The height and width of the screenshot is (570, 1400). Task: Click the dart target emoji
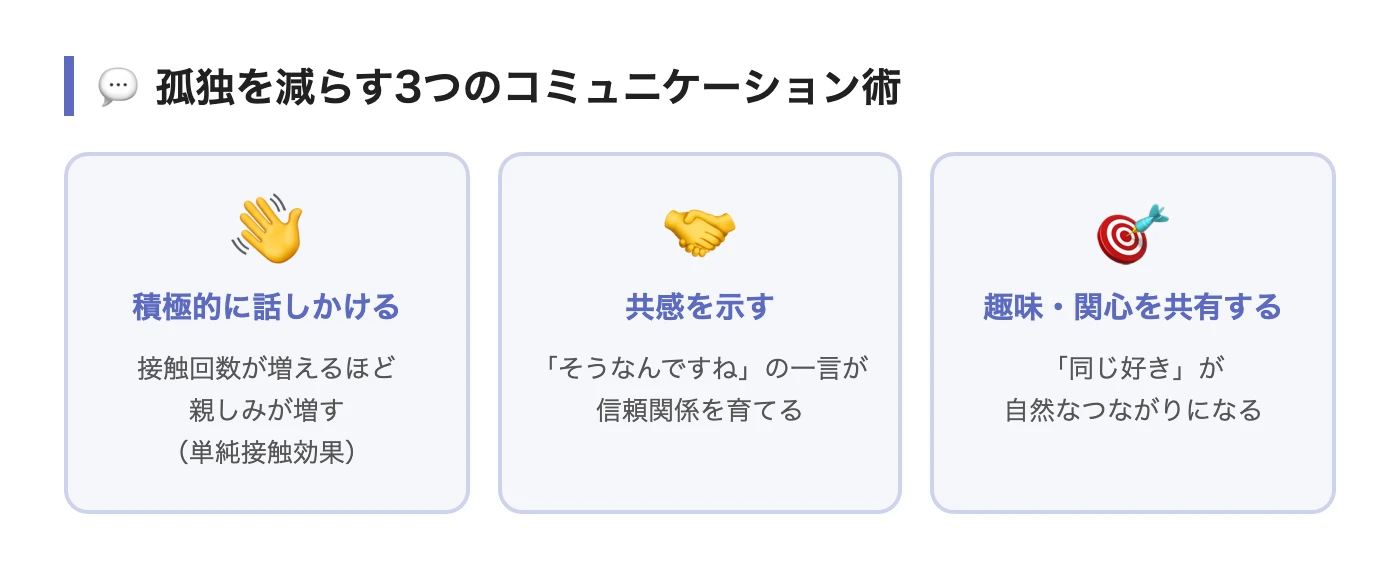[x=1132, y=233]
